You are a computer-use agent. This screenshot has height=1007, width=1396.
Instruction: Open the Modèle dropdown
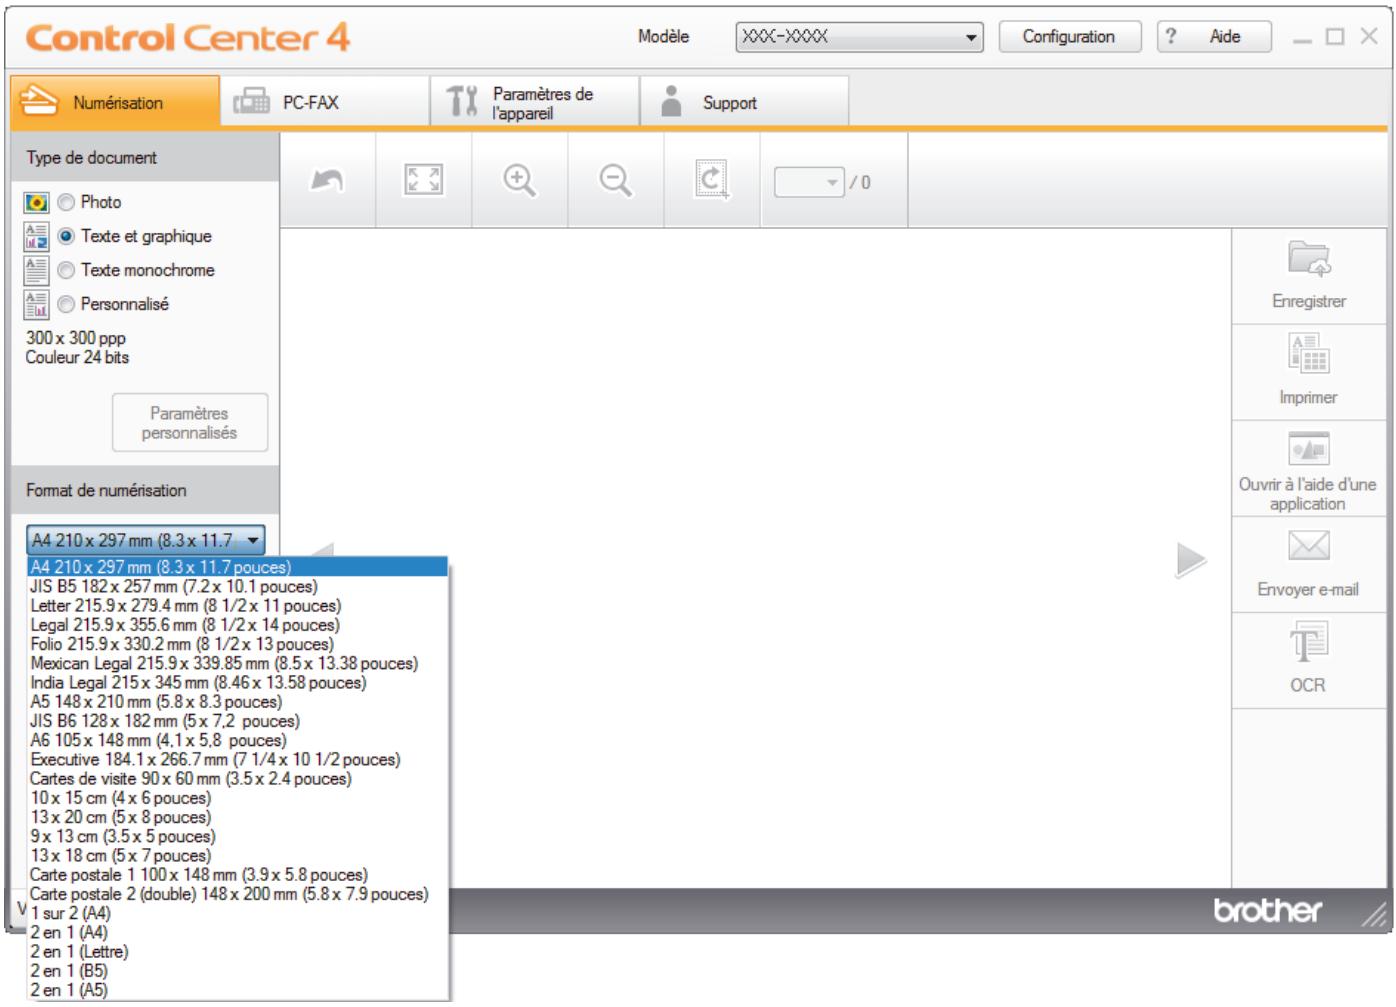(859, 37)
